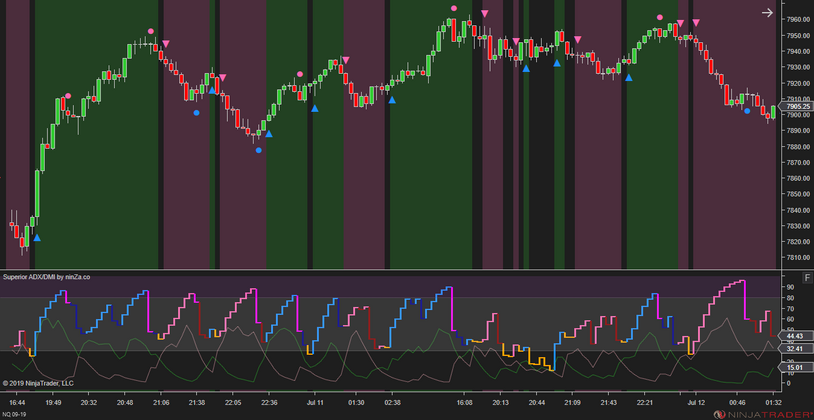Click the blue dot marker near 22:36 low

(258, 150)
